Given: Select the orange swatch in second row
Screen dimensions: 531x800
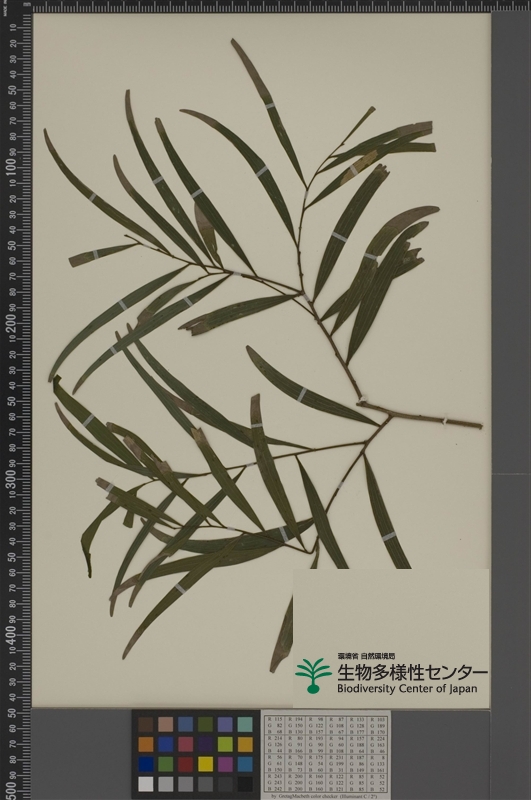Looking at the screenshot, I should coord(145,744).
